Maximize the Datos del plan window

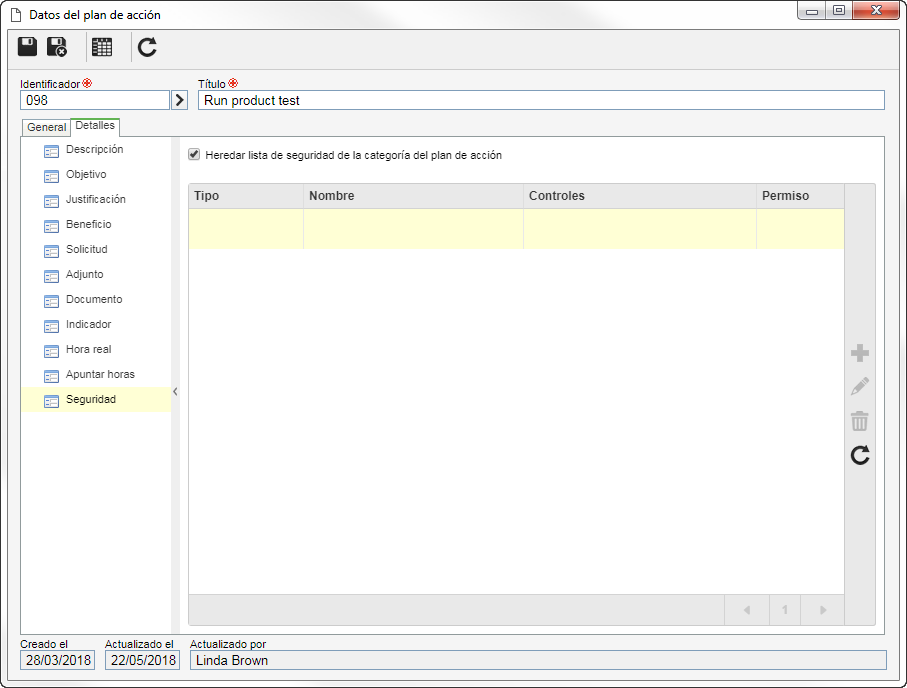click(839, 10)
